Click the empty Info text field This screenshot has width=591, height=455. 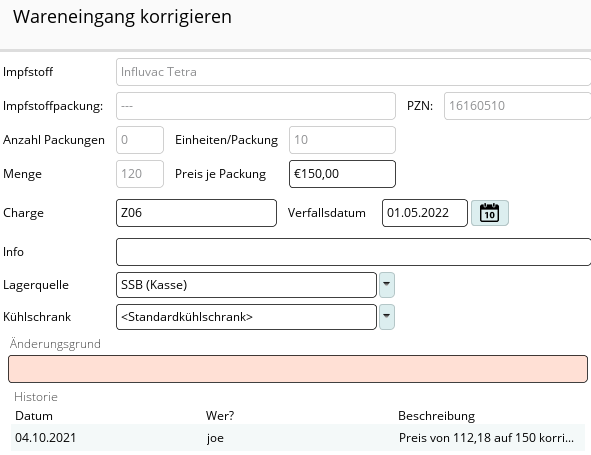point(354,252)
